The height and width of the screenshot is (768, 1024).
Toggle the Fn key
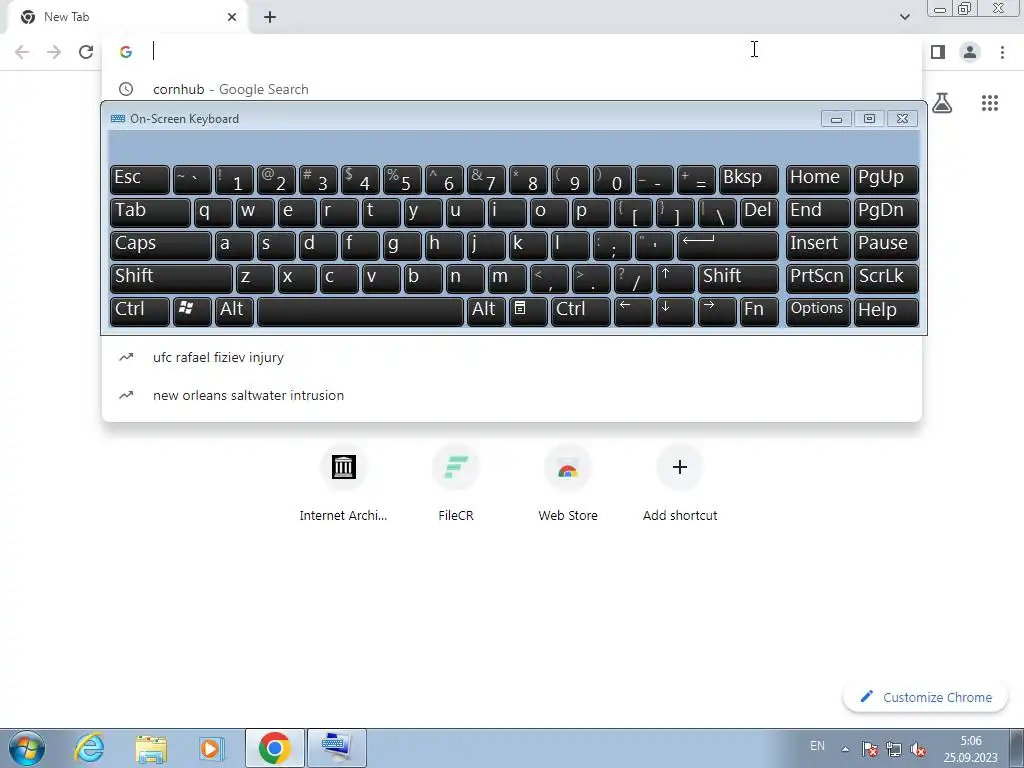point(759,312)
